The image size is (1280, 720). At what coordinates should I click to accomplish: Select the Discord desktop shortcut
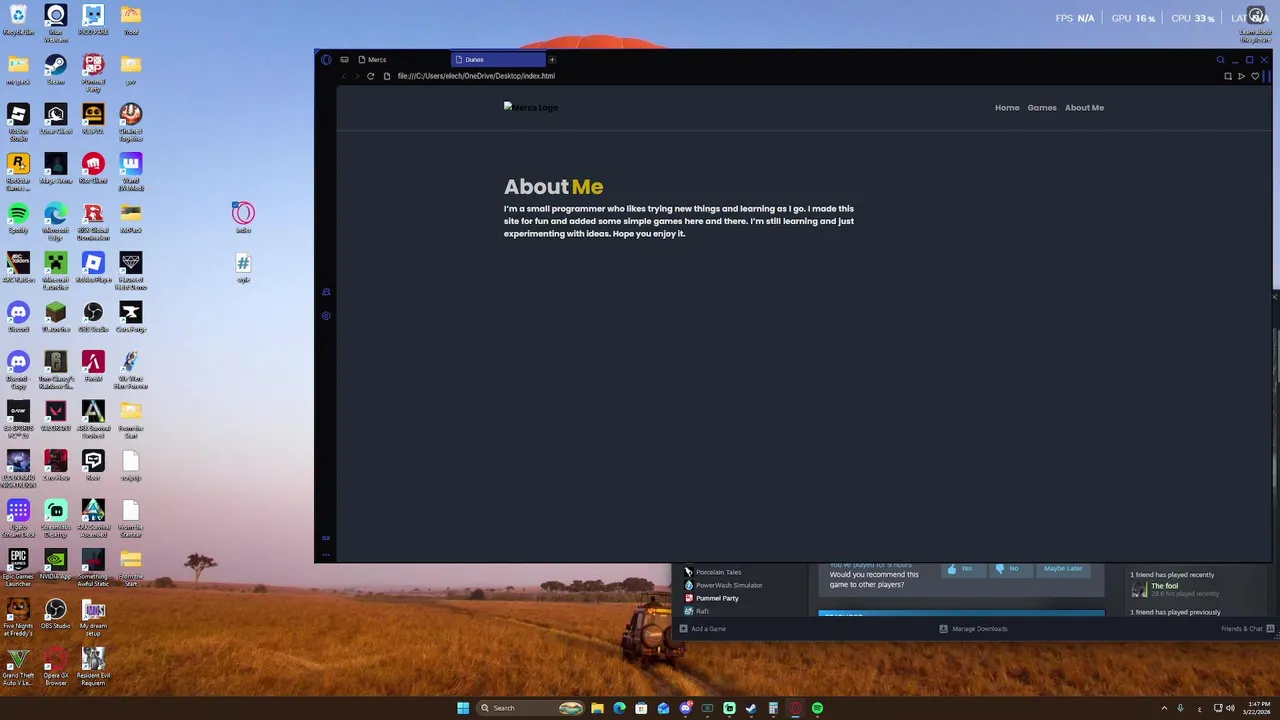coord(18,317)
